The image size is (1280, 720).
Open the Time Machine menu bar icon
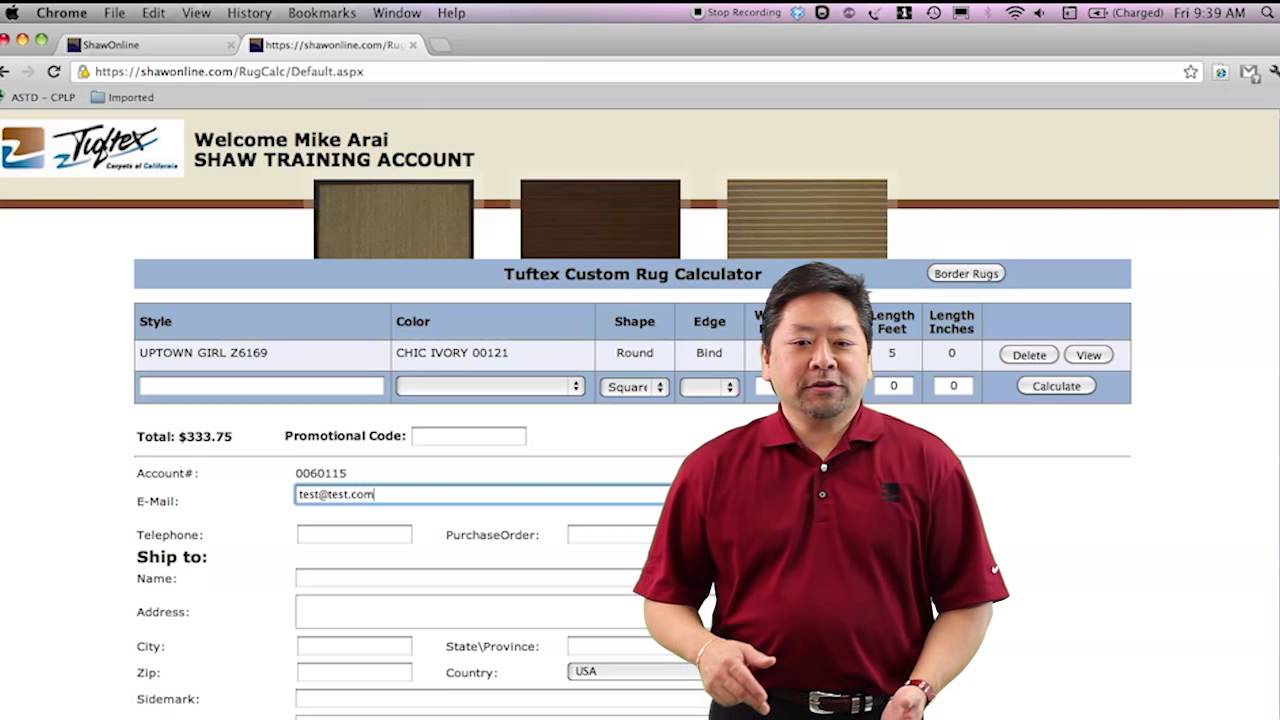click(x=933, y=13)
